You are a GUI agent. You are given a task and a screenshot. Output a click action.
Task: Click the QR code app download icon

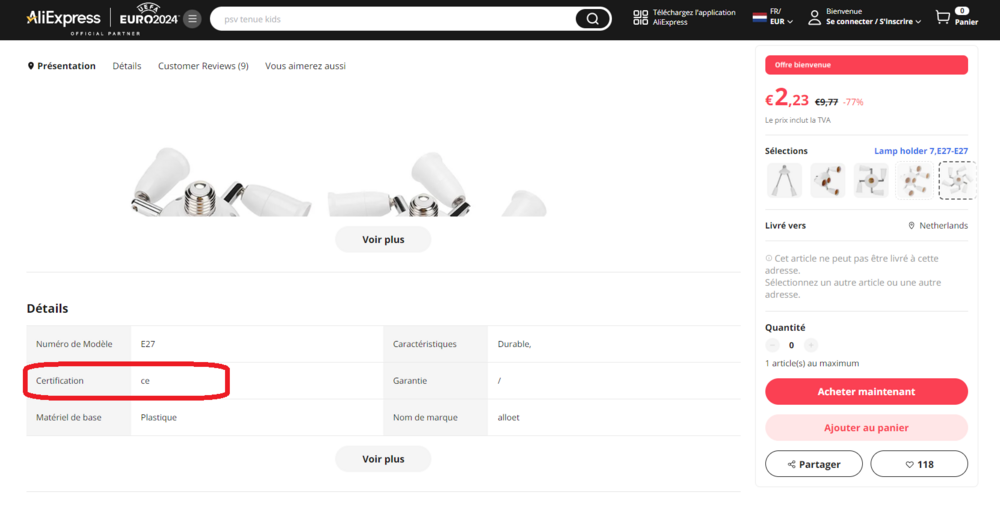coord(640,18)
